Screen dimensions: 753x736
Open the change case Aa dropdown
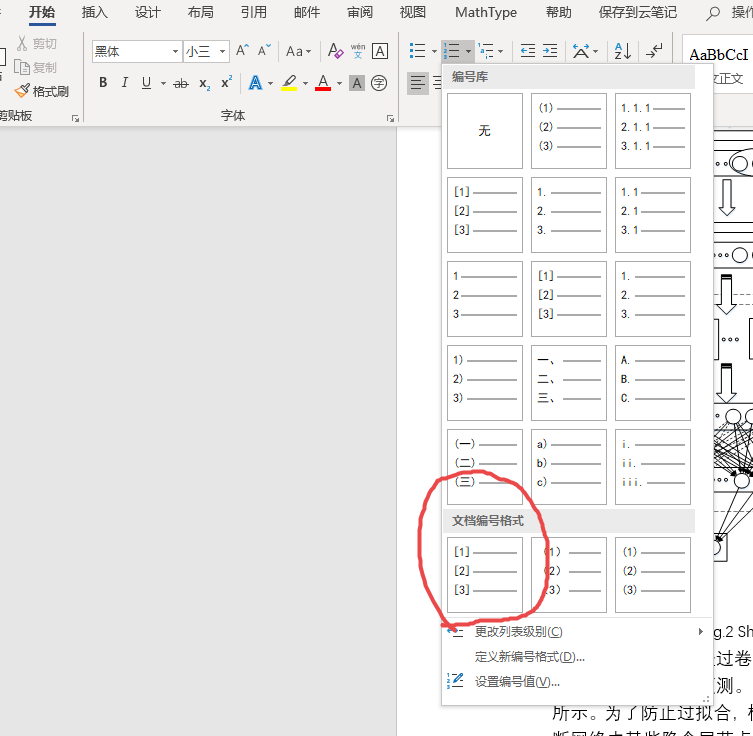[298, 51]
